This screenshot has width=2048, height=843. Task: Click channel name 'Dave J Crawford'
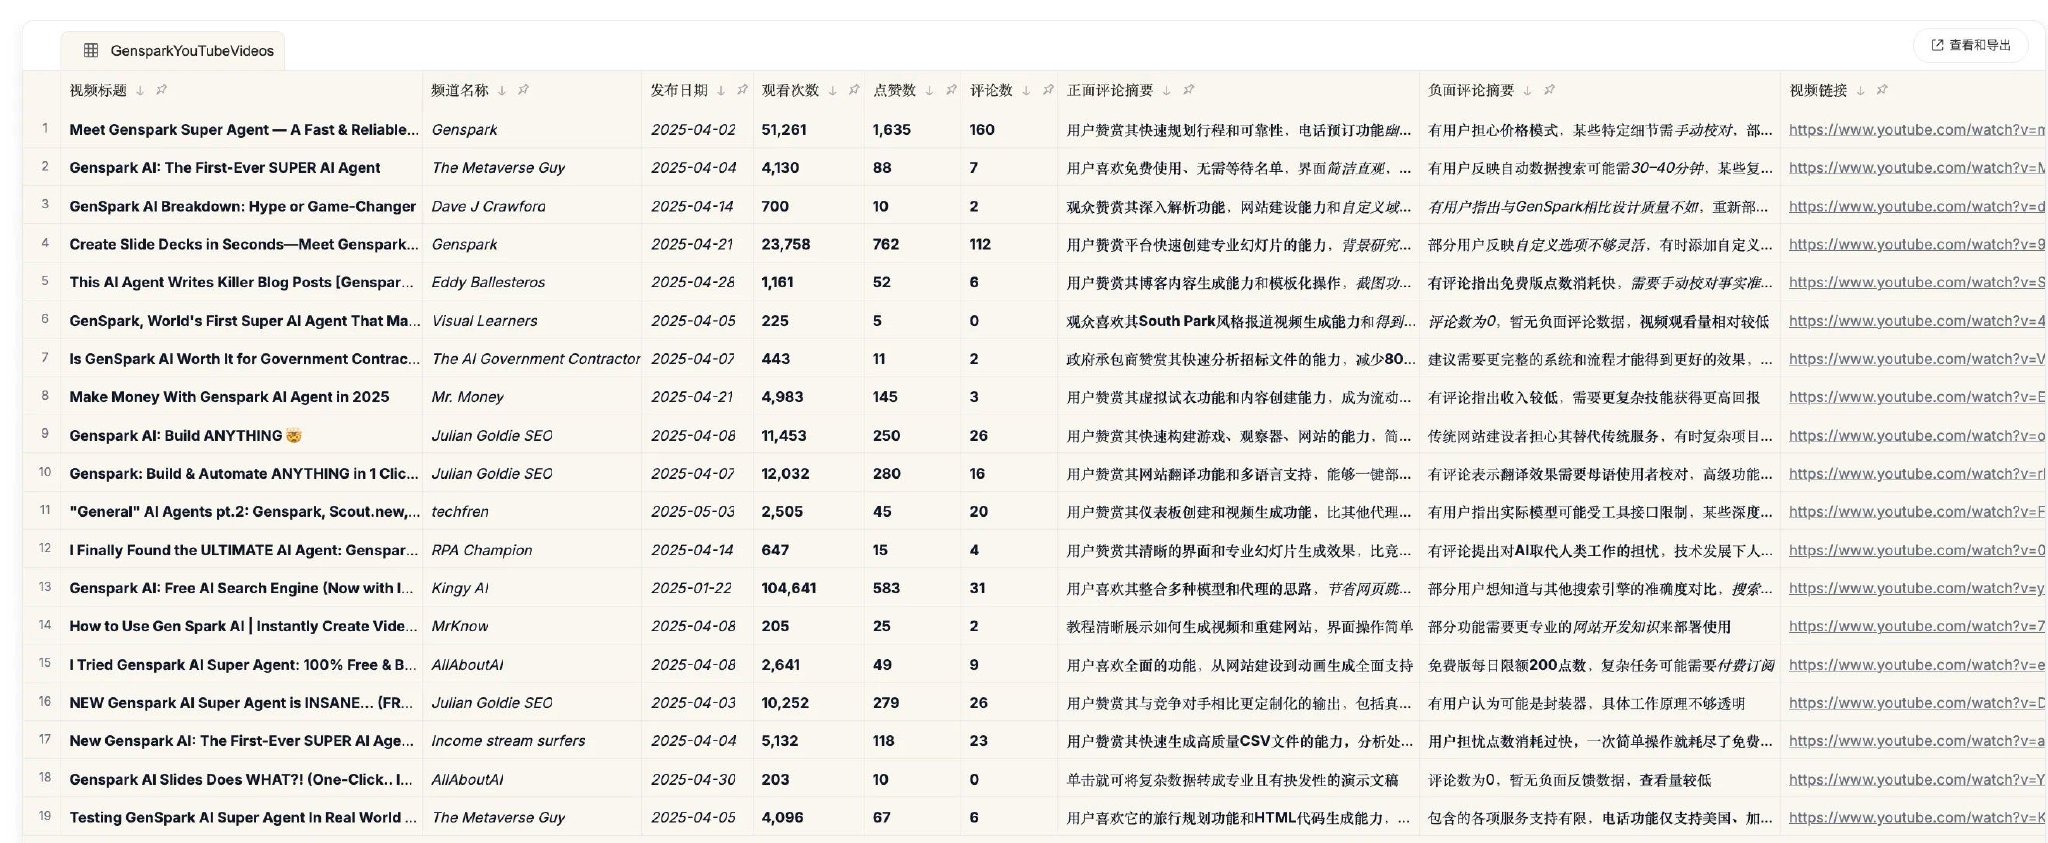click(489, 206)
